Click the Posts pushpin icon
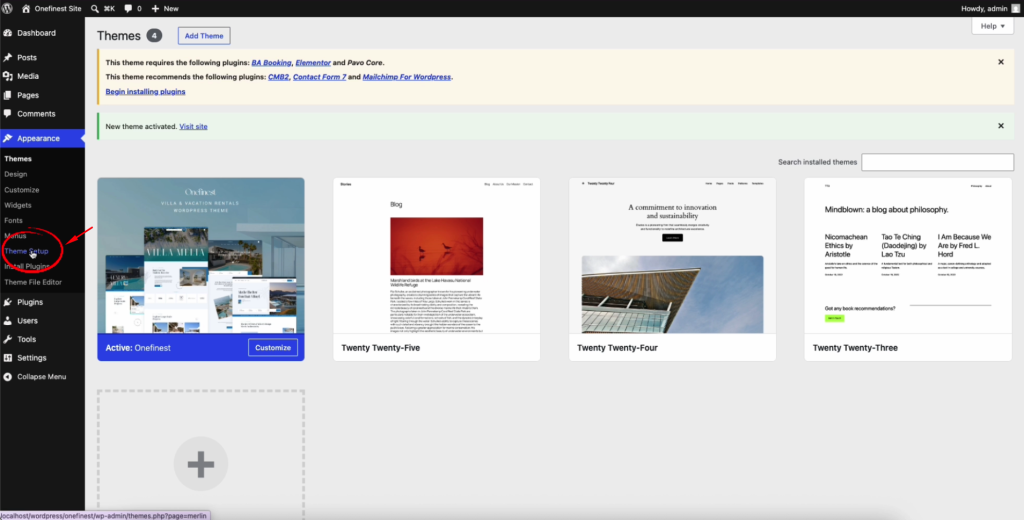Screen dimensions: 1024x520 pyautogui.click(x=8, y=57)
